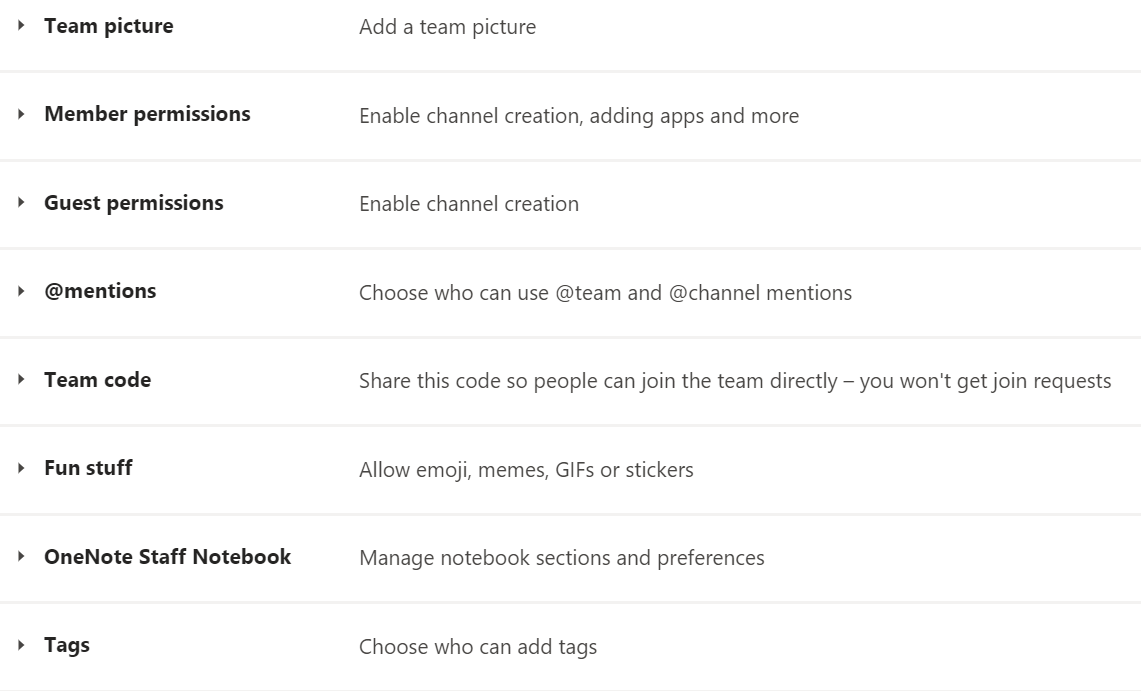This screenshot has width=1141, height=691.
Task: Open the Guest permissions heading
Action: pos(133,203)
